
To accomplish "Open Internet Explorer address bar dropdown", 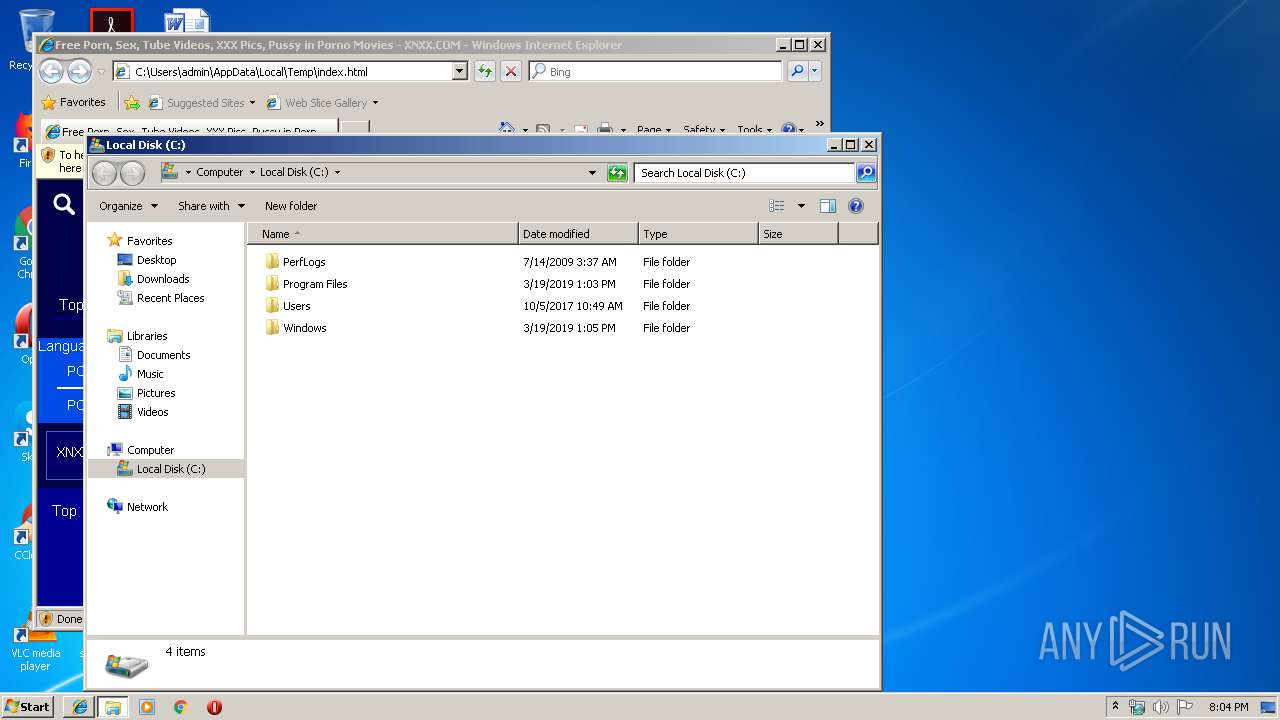I will [459, 71].
